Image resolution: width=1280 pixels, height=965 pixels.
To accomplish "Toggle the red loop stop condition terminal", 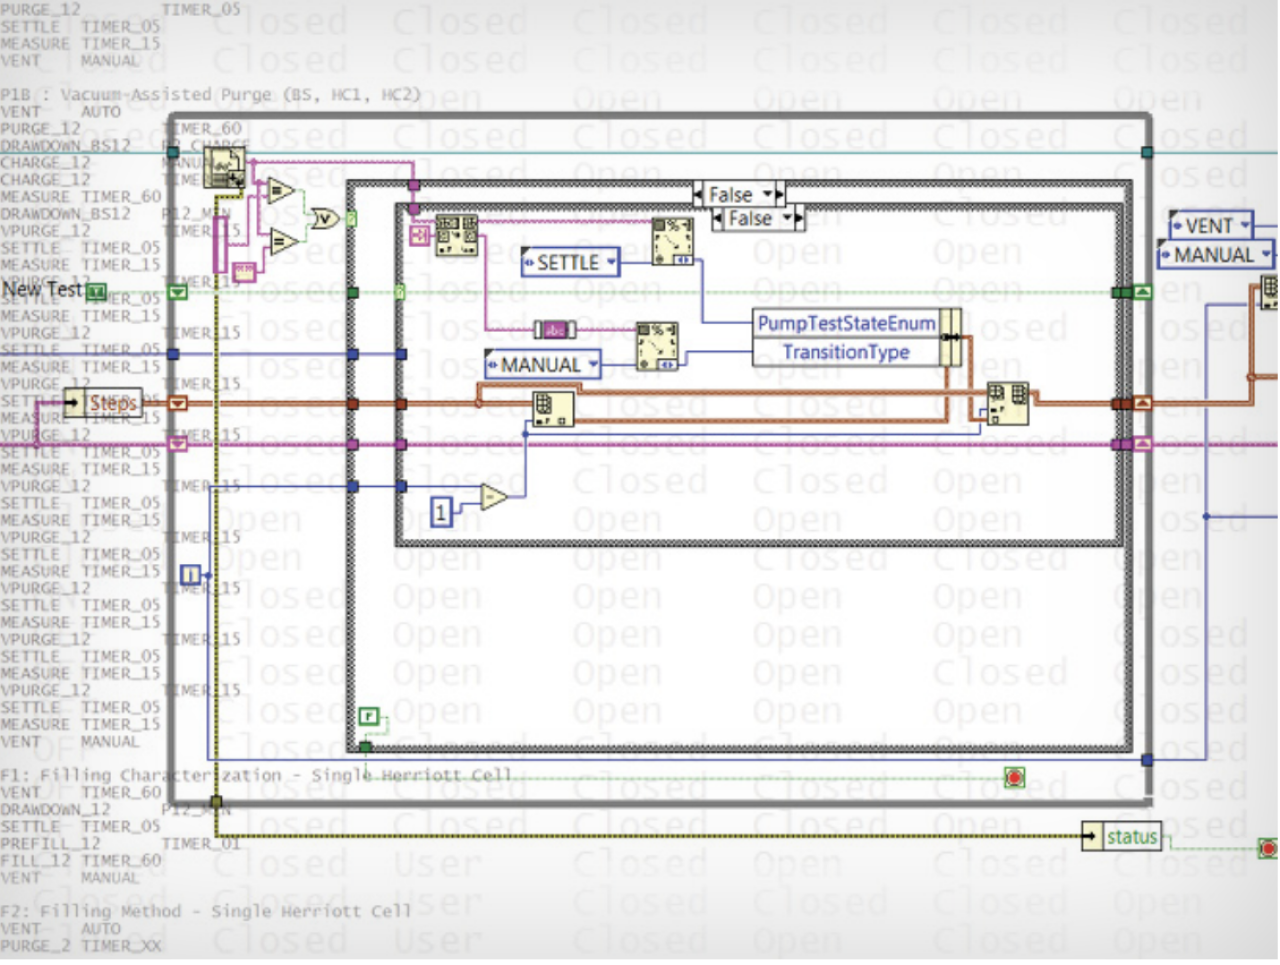I will point(1015,777).
